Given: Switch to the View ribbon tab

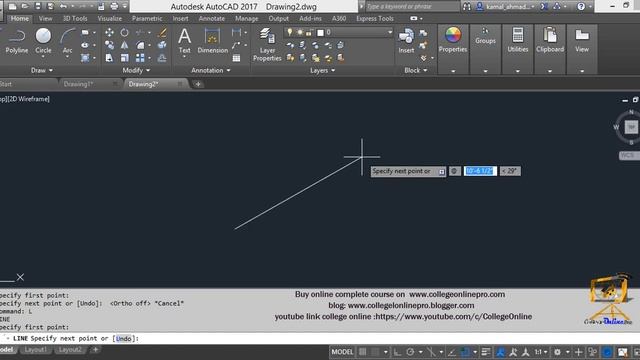Looking at the screenshot, I should click(x=45, y=18).
